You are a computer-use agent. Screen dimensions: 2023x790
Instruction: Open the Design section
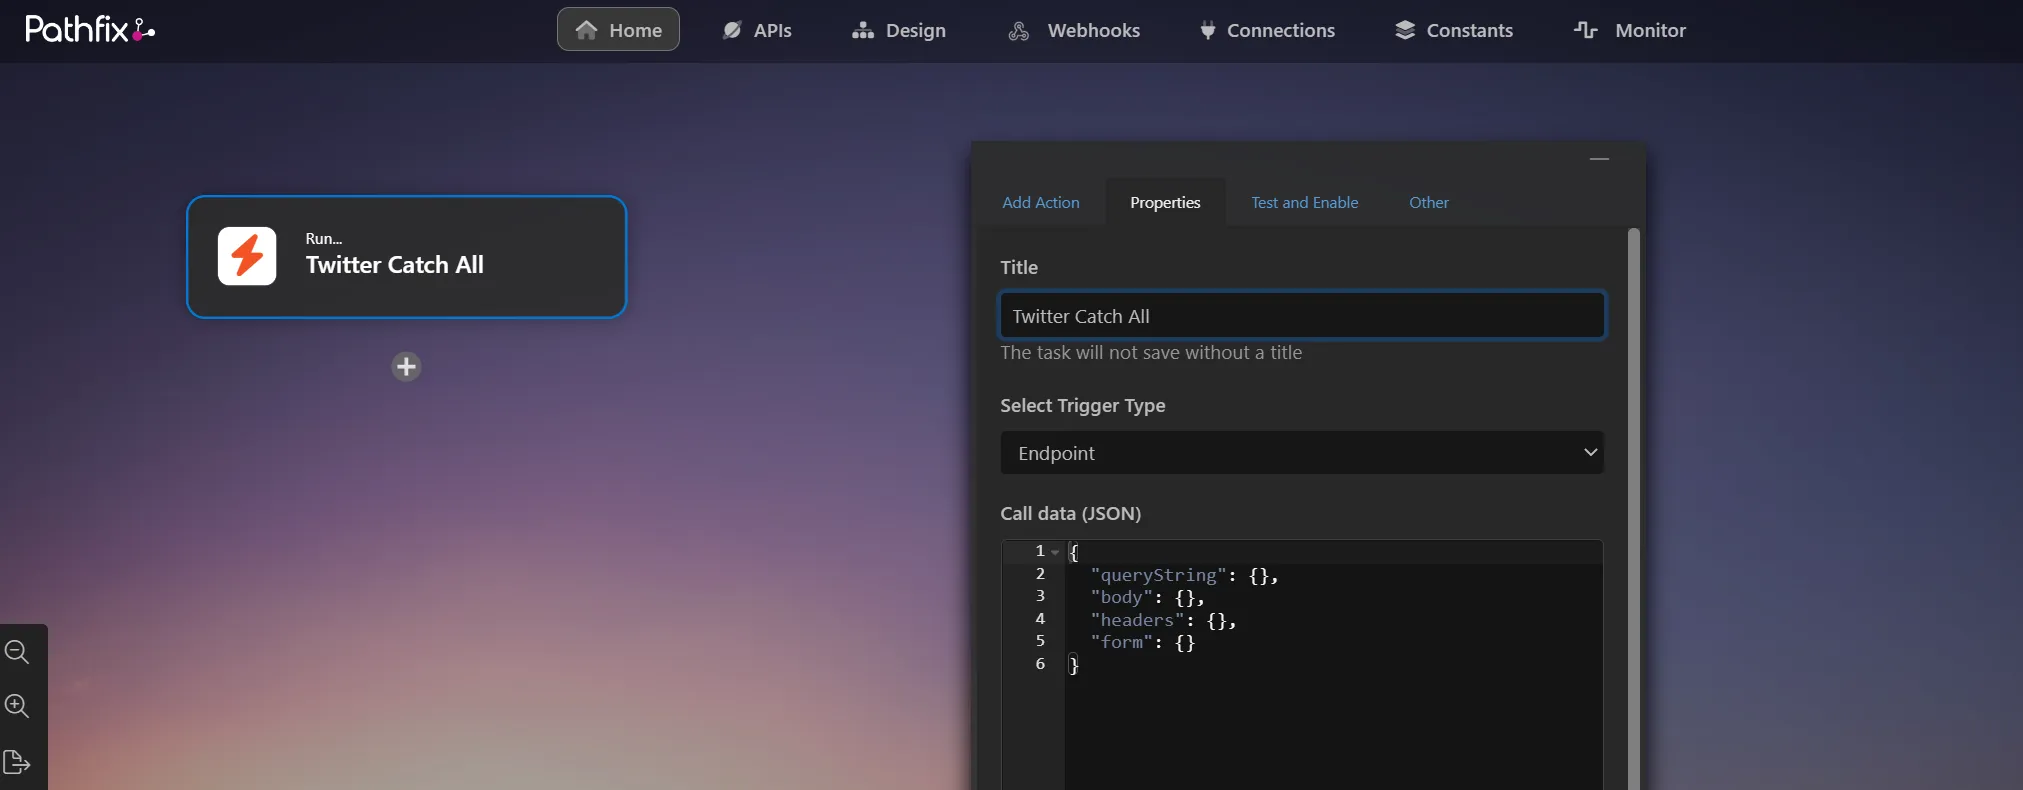coord(899,30)
